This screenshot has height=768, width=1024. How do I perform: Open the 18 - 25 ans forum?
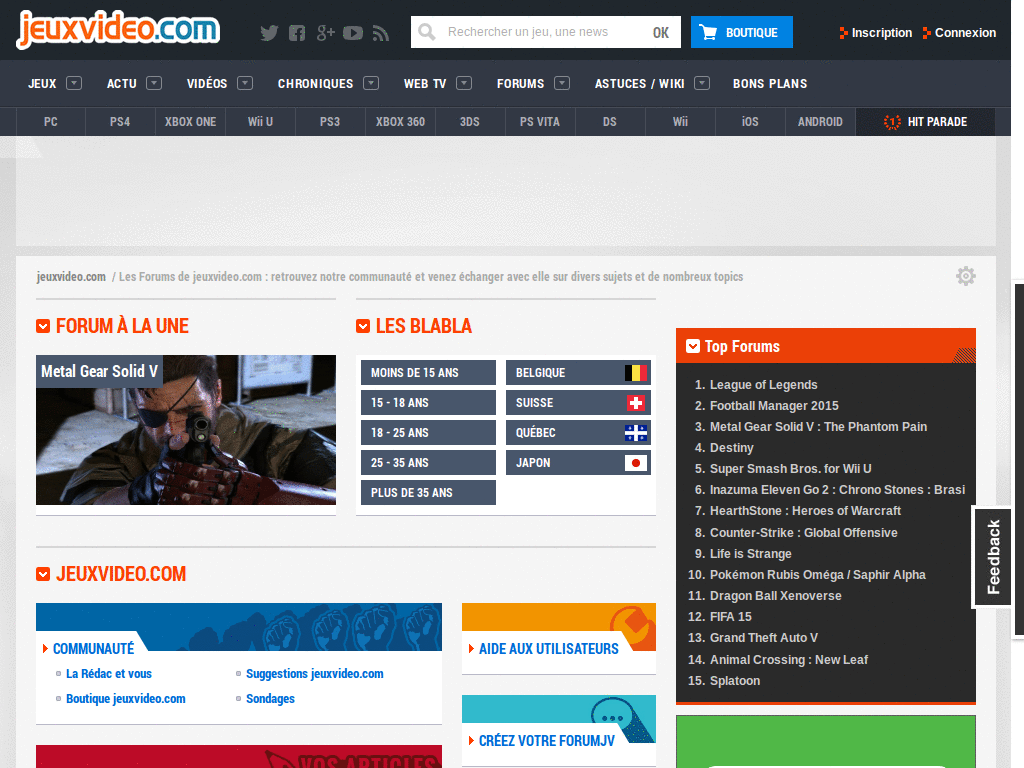pyautogui.click(x=428, y=433)
